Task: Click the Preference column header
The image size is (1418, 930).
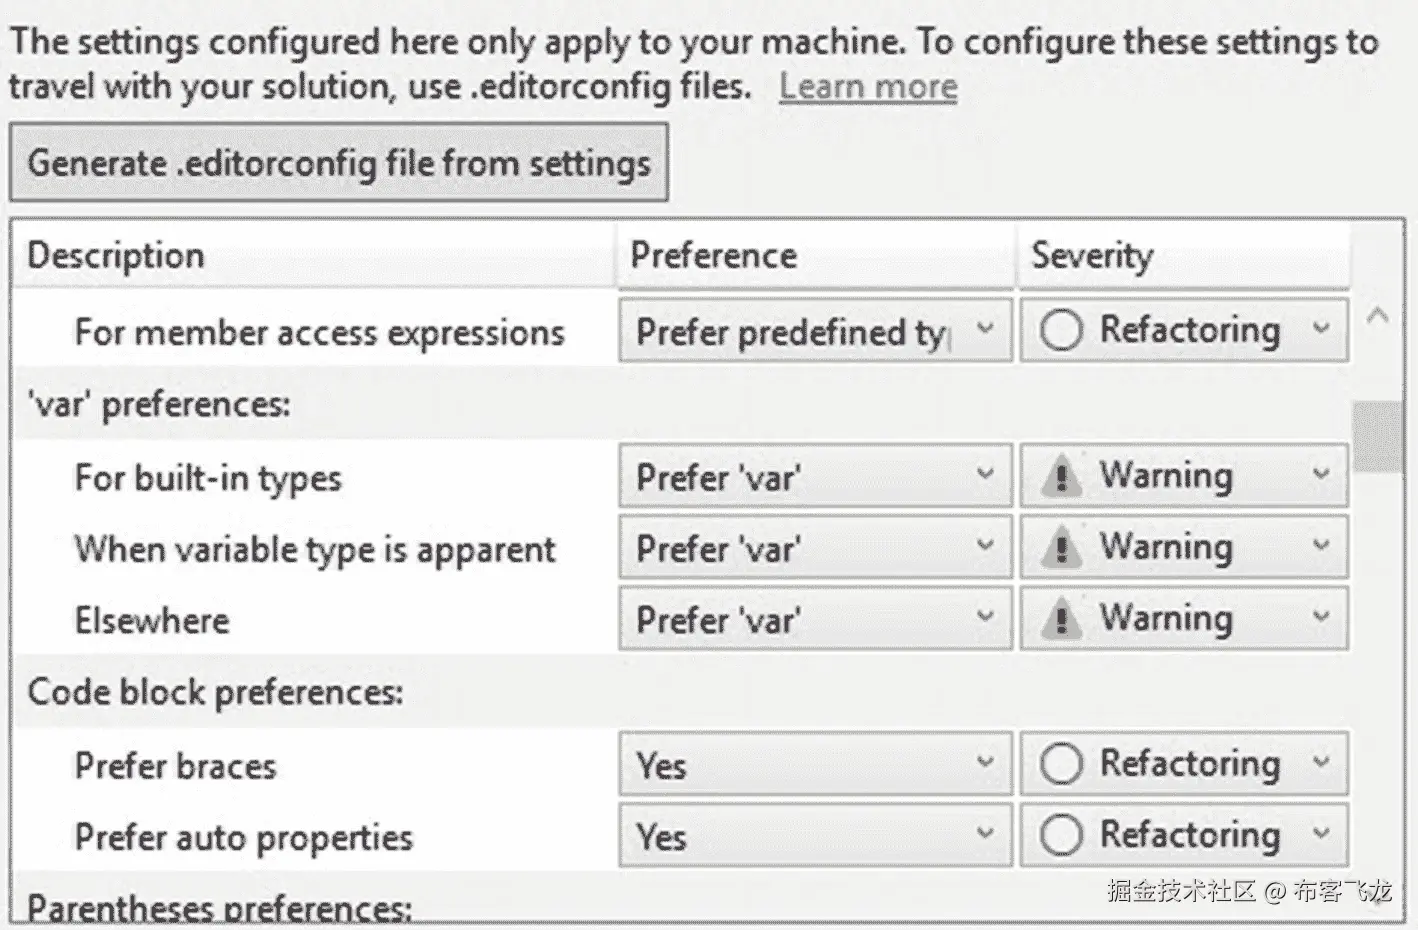Action: pyautogui.click(x=815, y=255)
